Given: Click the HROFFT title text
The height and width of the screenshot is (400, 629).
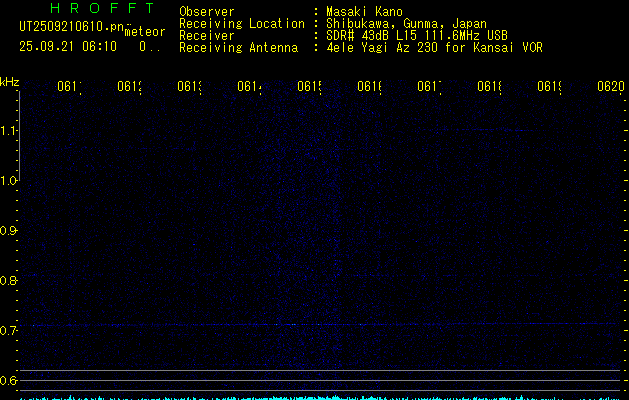Looking at the screenshot, I should coord(102,8).
